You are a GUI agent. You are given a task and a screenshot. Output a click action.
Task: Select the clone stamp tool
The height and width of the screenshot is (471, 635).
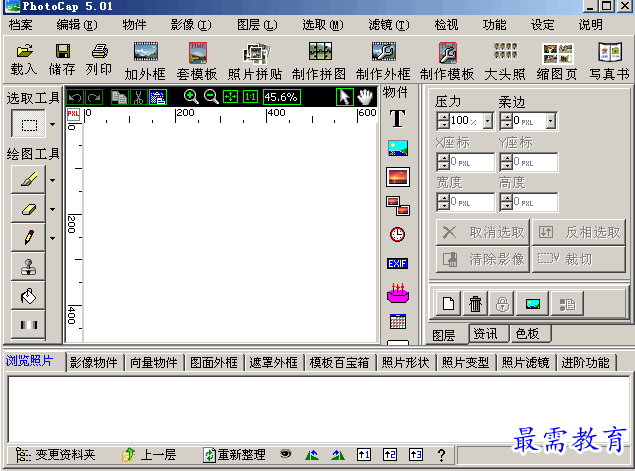pyautogui.click(x=28, y=267)
